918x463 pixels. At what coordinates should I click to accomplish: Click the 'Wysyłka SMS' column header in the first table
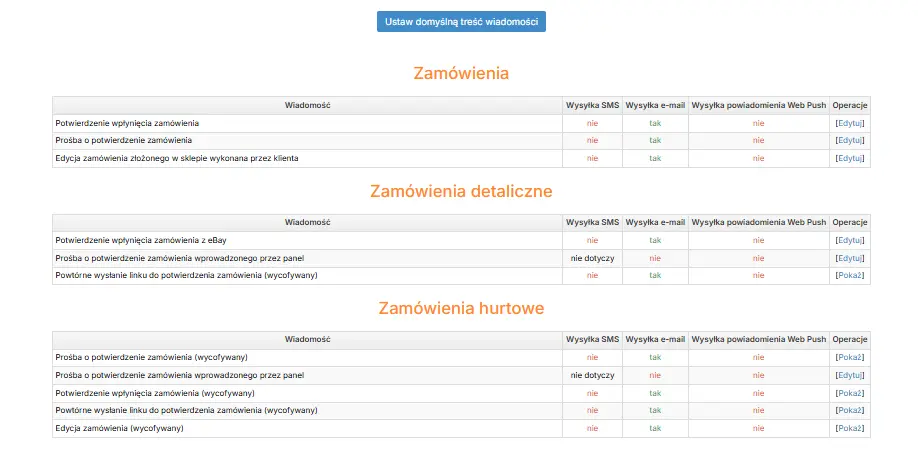pos(592,105)
